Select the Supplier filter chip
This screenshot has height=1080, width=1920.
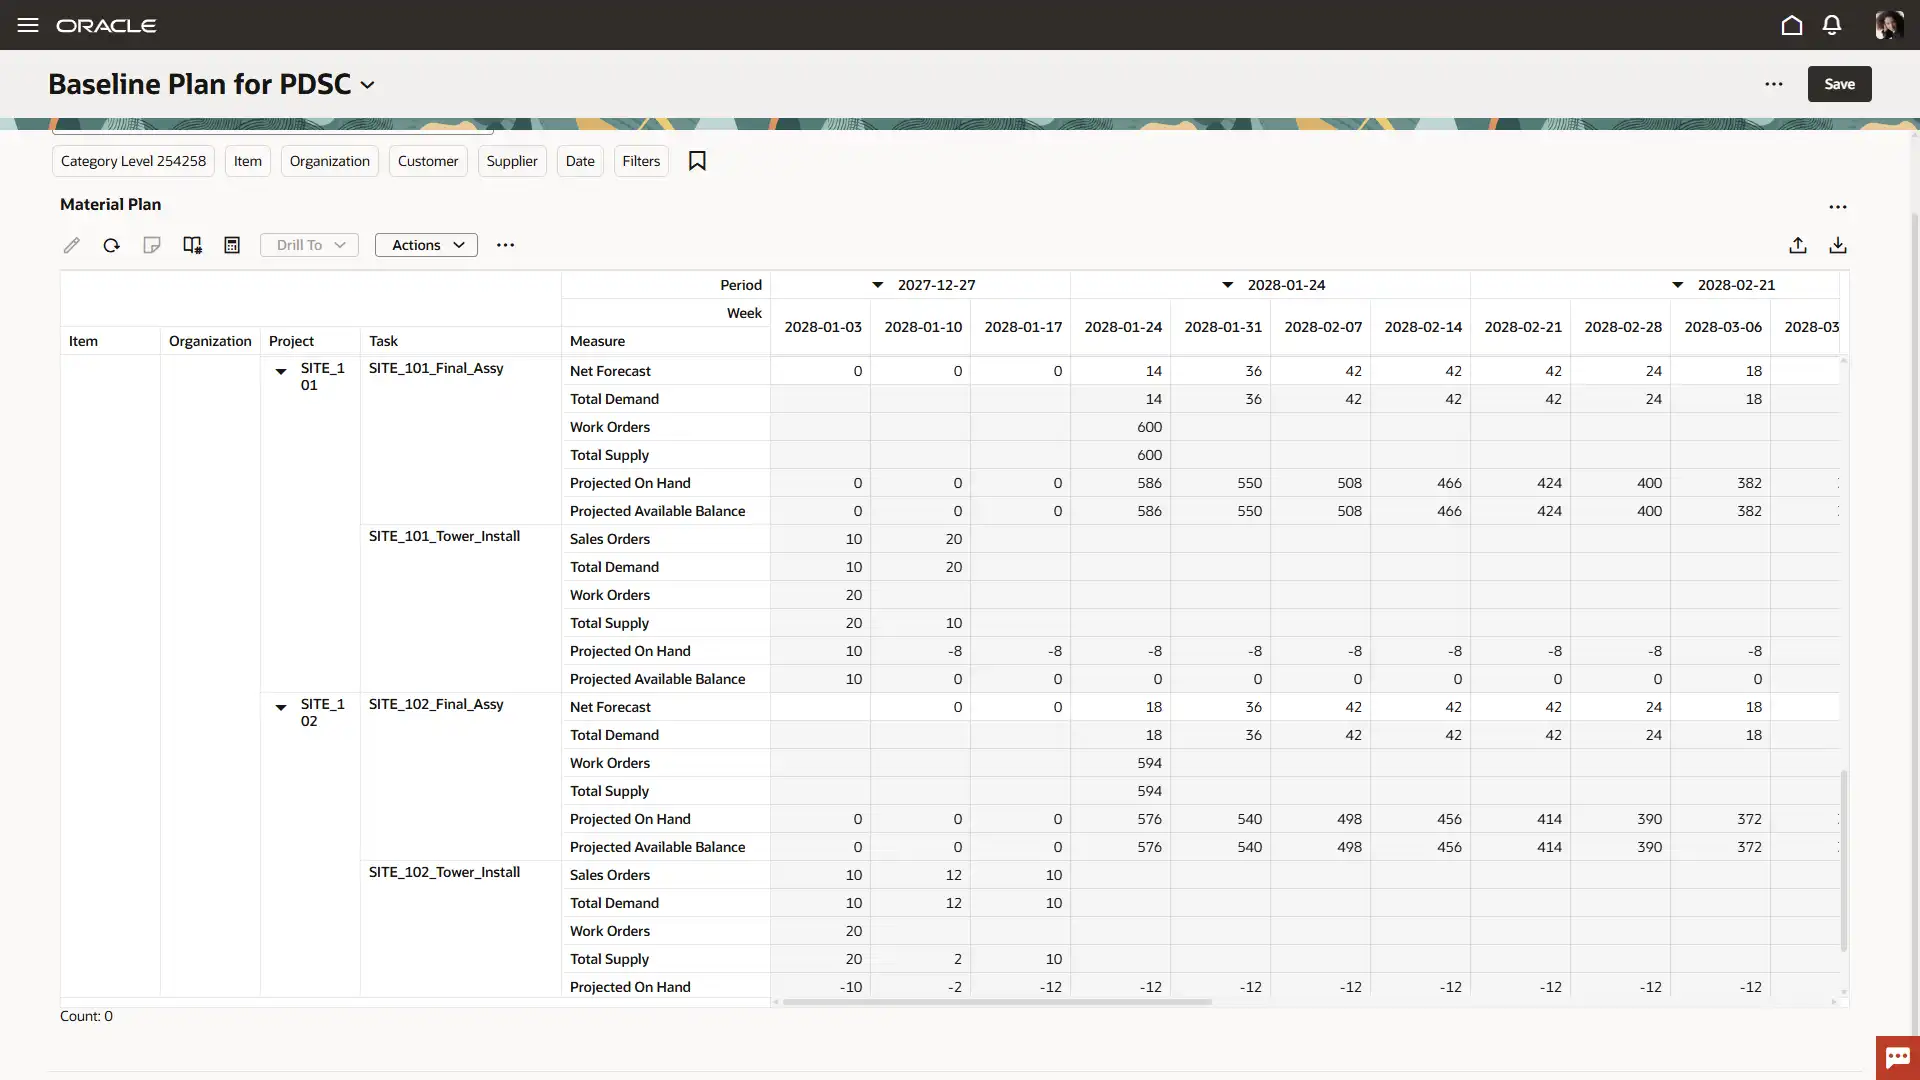[x=511, y=161]
